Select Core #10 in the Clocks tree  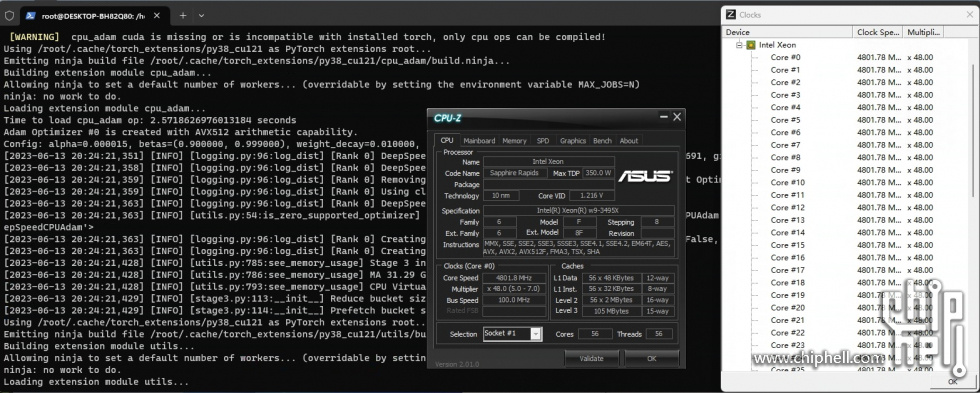pyautogui.click(x=788, y=182)
